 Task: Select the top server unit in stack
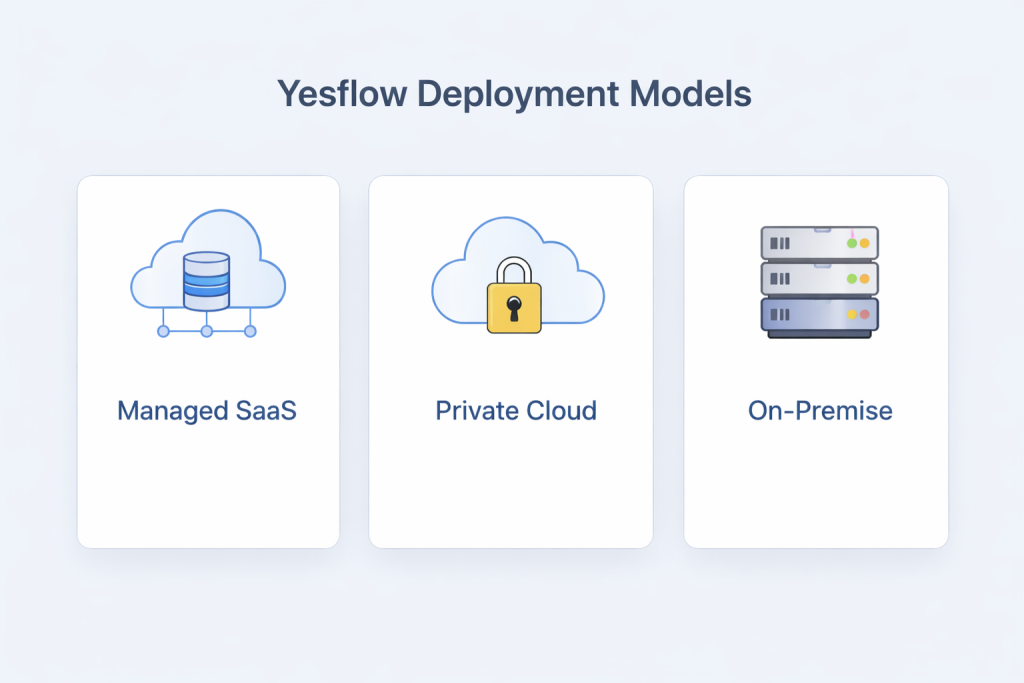[819, 243]
